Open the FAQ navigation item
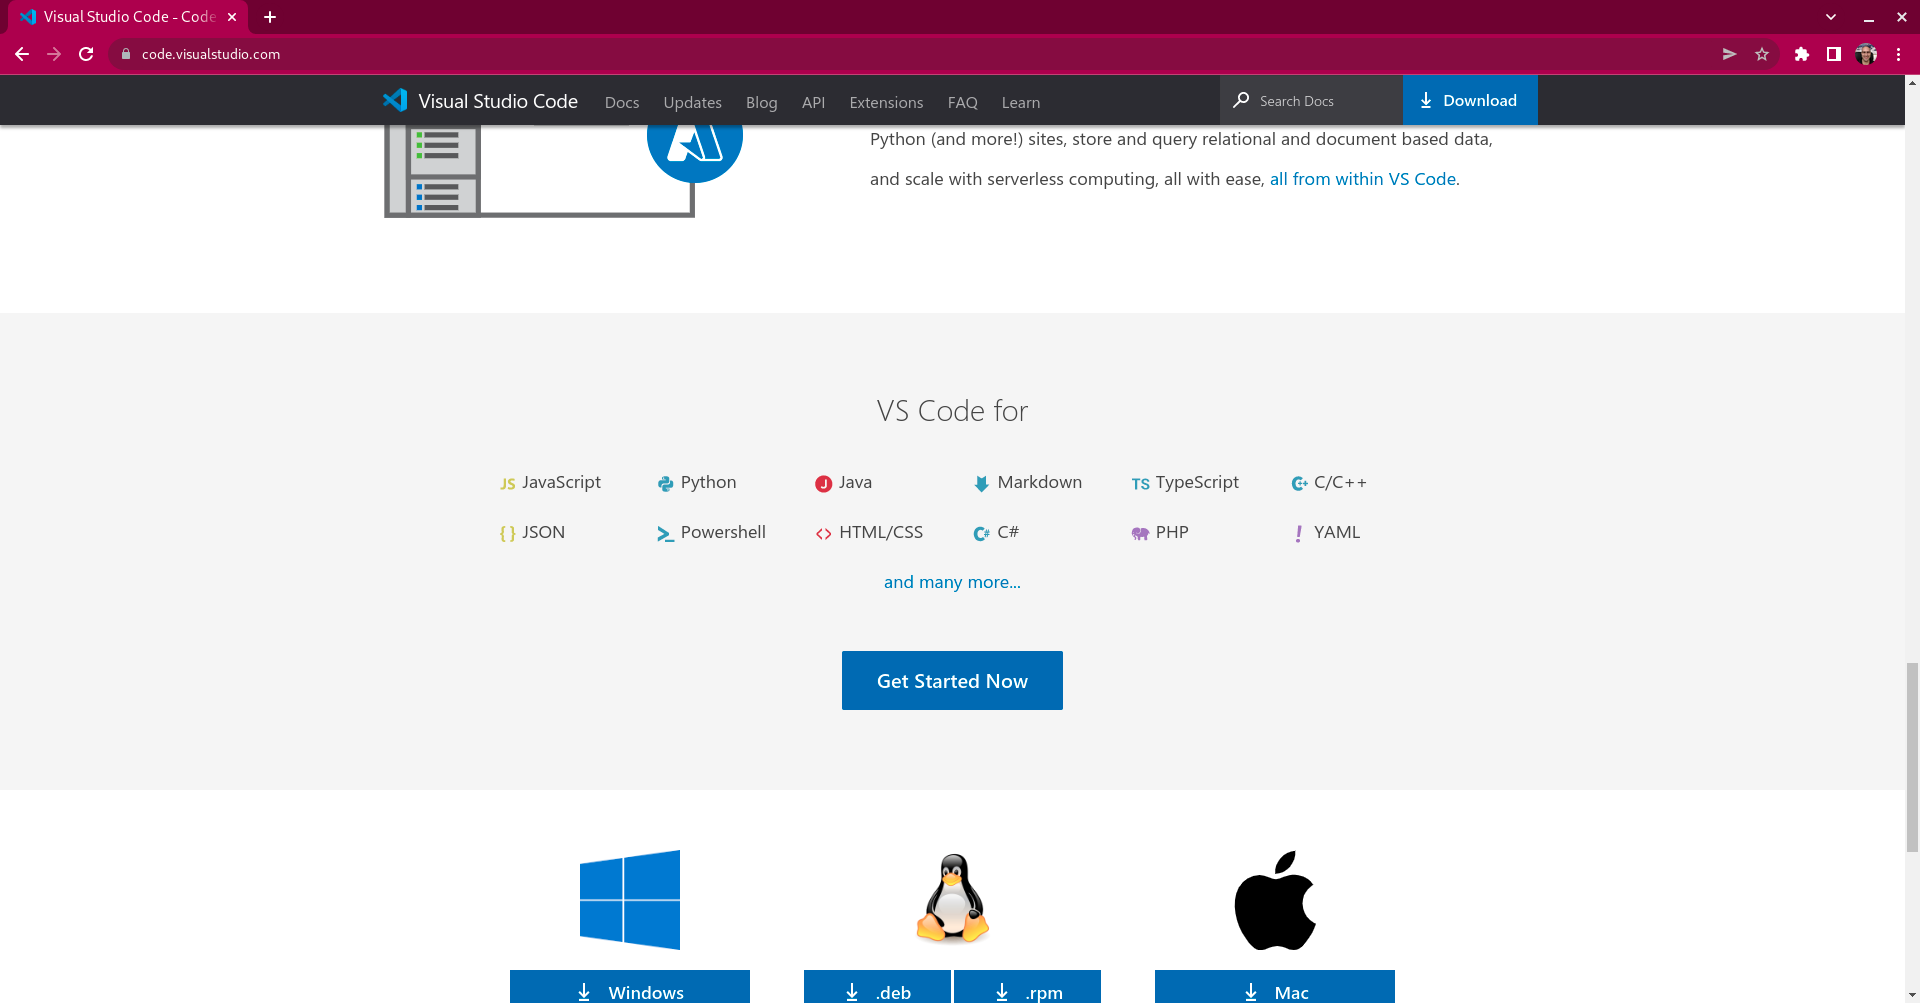 (962, 102)
